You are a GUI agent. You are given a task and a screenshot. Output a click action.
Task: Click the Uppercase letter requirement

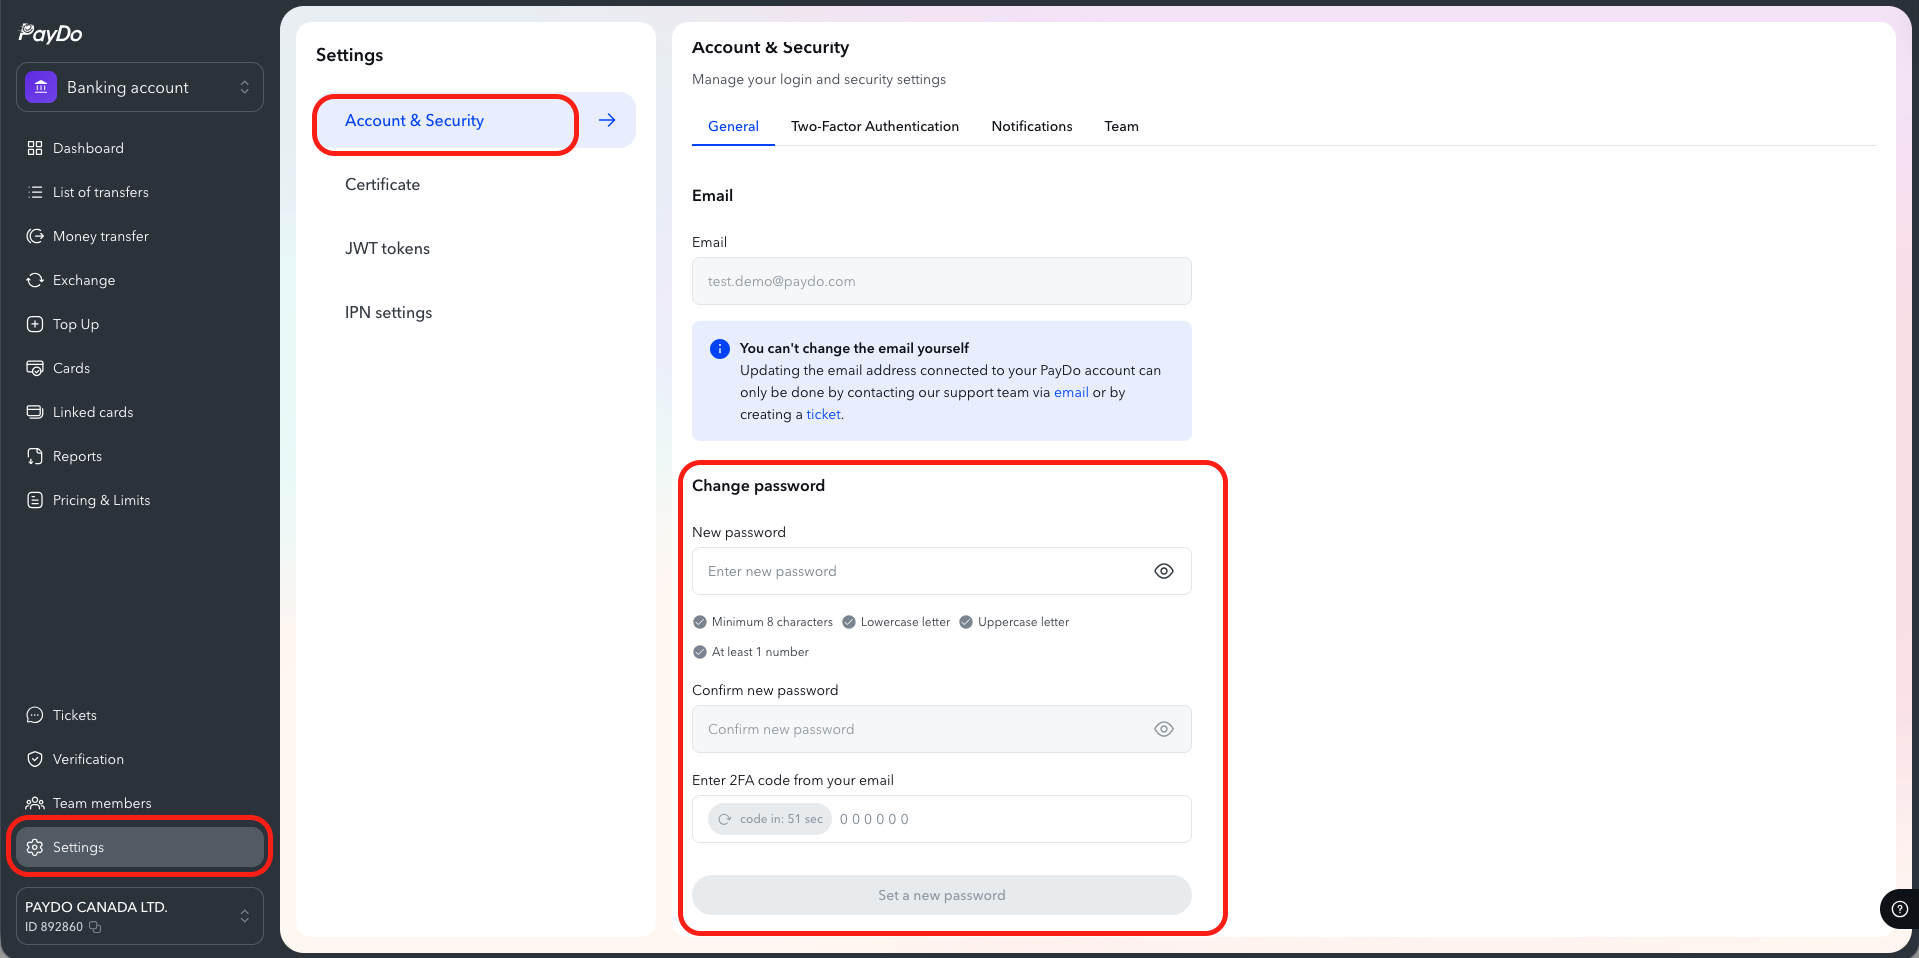(1014, 622)
